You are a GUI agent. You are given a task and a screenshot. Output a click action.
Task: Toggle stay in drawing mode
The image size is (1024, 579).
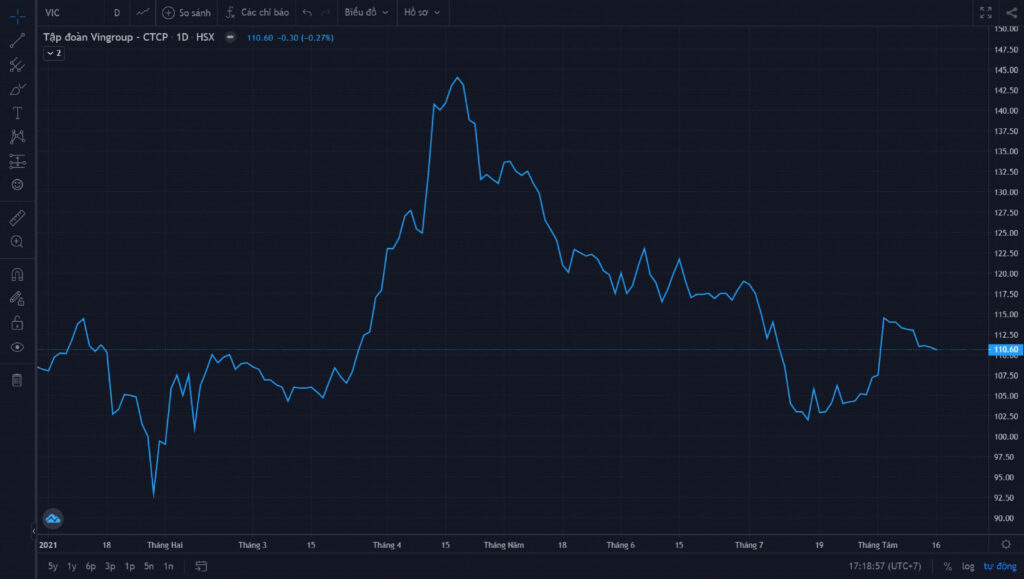[18, 298]
